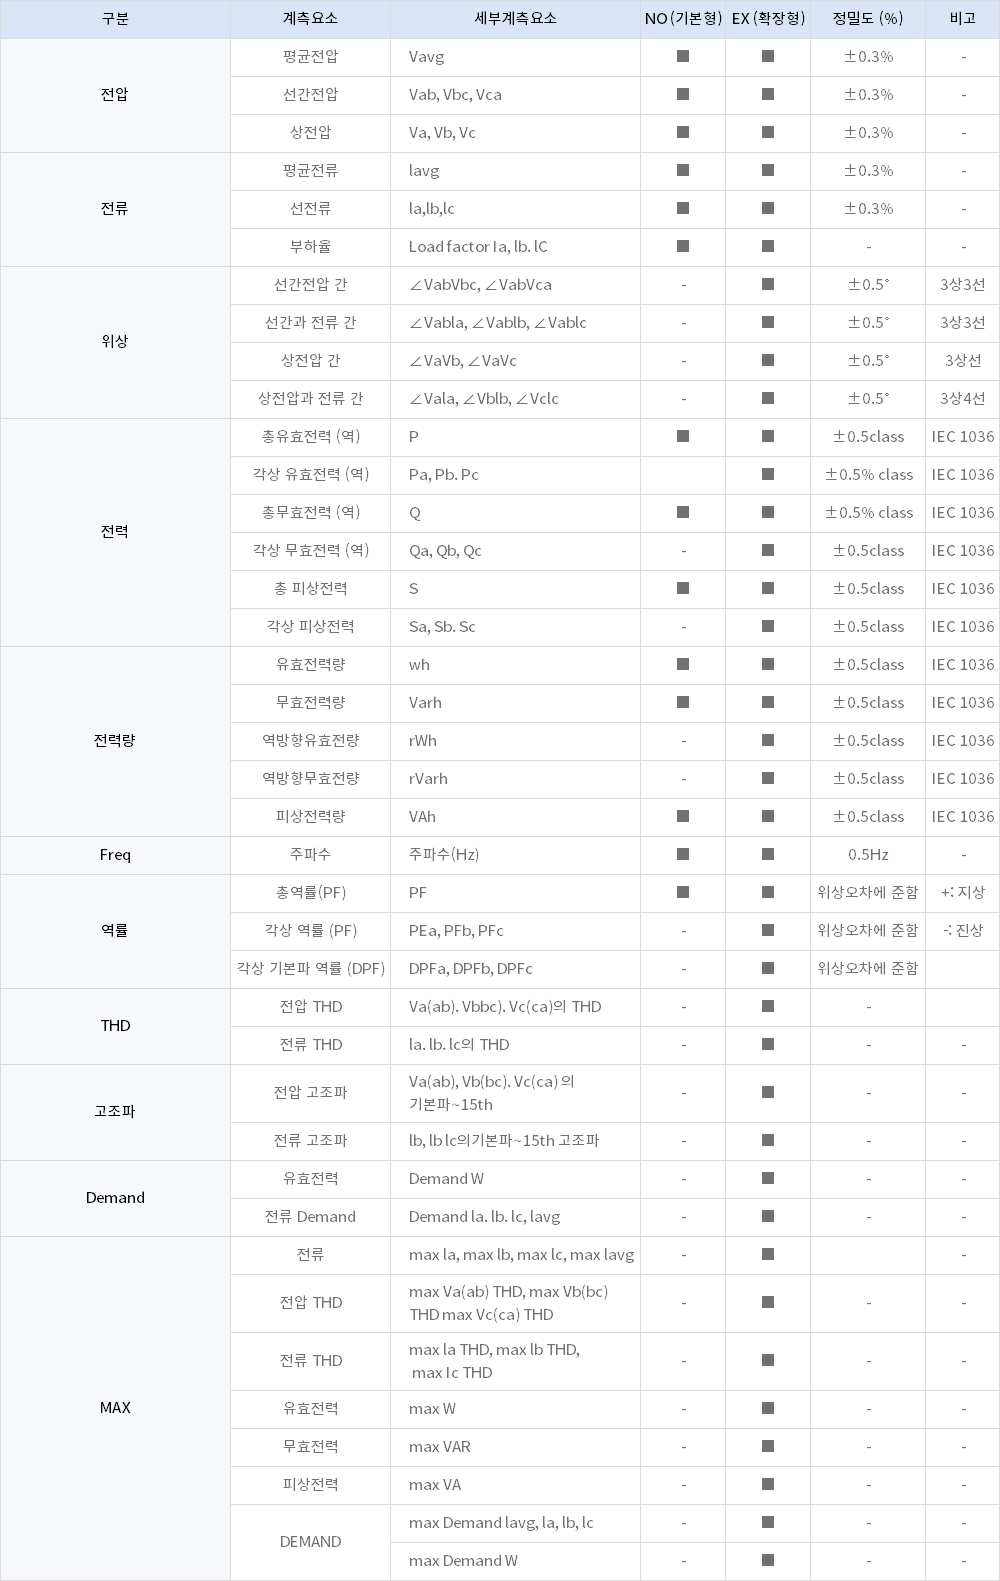Screen dimensions: 1000x1581
Task: Click the EX (확장형) square mark for 주파수(Hz) row
Action: 768,855
